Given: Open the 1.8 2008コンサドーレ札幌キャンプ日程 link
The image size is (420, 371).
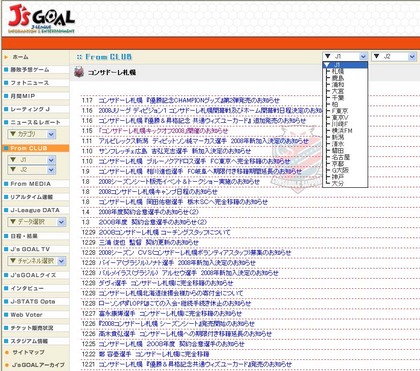Looking at the screenshot, I should click(x=158, y=192).
